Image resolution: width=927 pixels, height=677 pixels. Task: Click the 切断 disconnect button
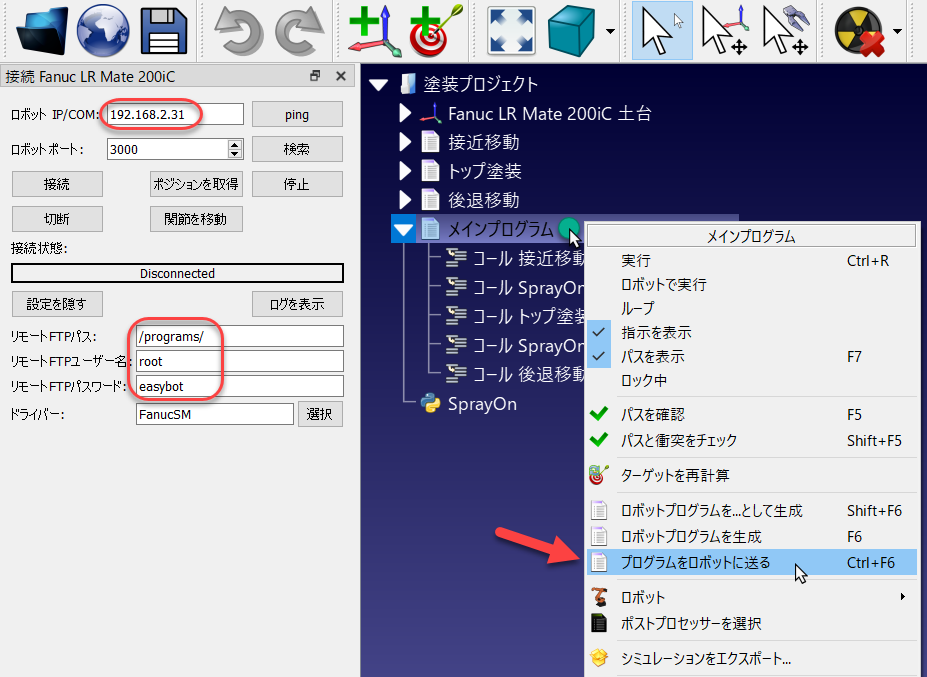click(57, 219)
